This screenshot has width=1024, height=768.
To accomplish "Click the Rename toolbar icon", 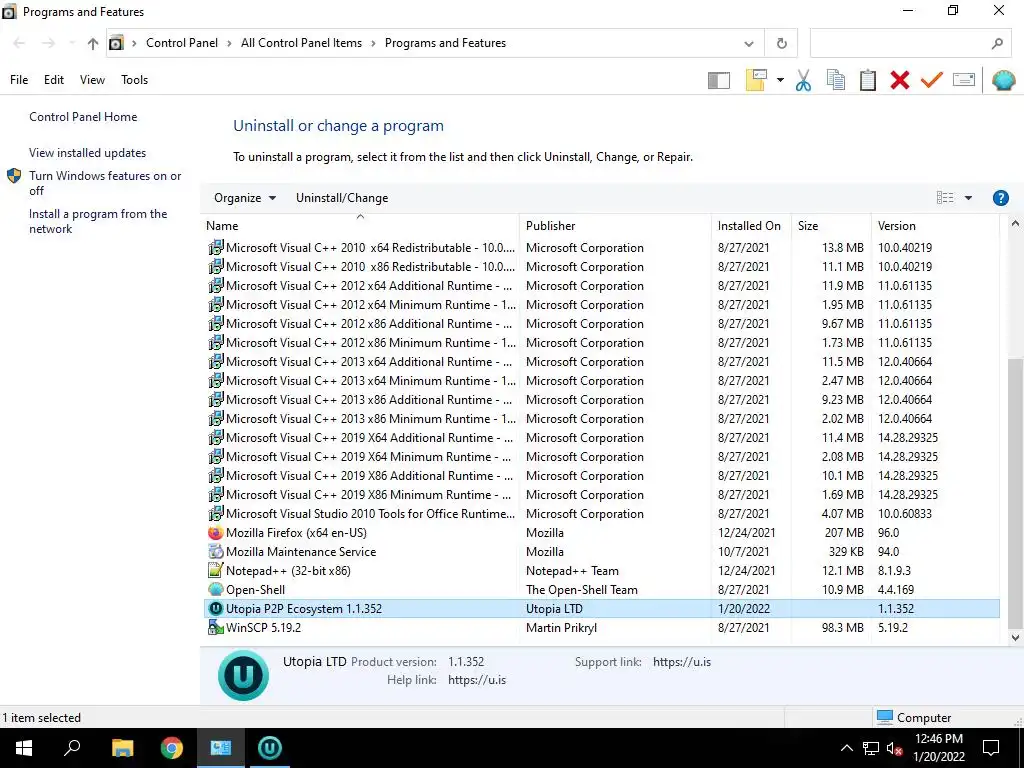I will click(964, 80).
